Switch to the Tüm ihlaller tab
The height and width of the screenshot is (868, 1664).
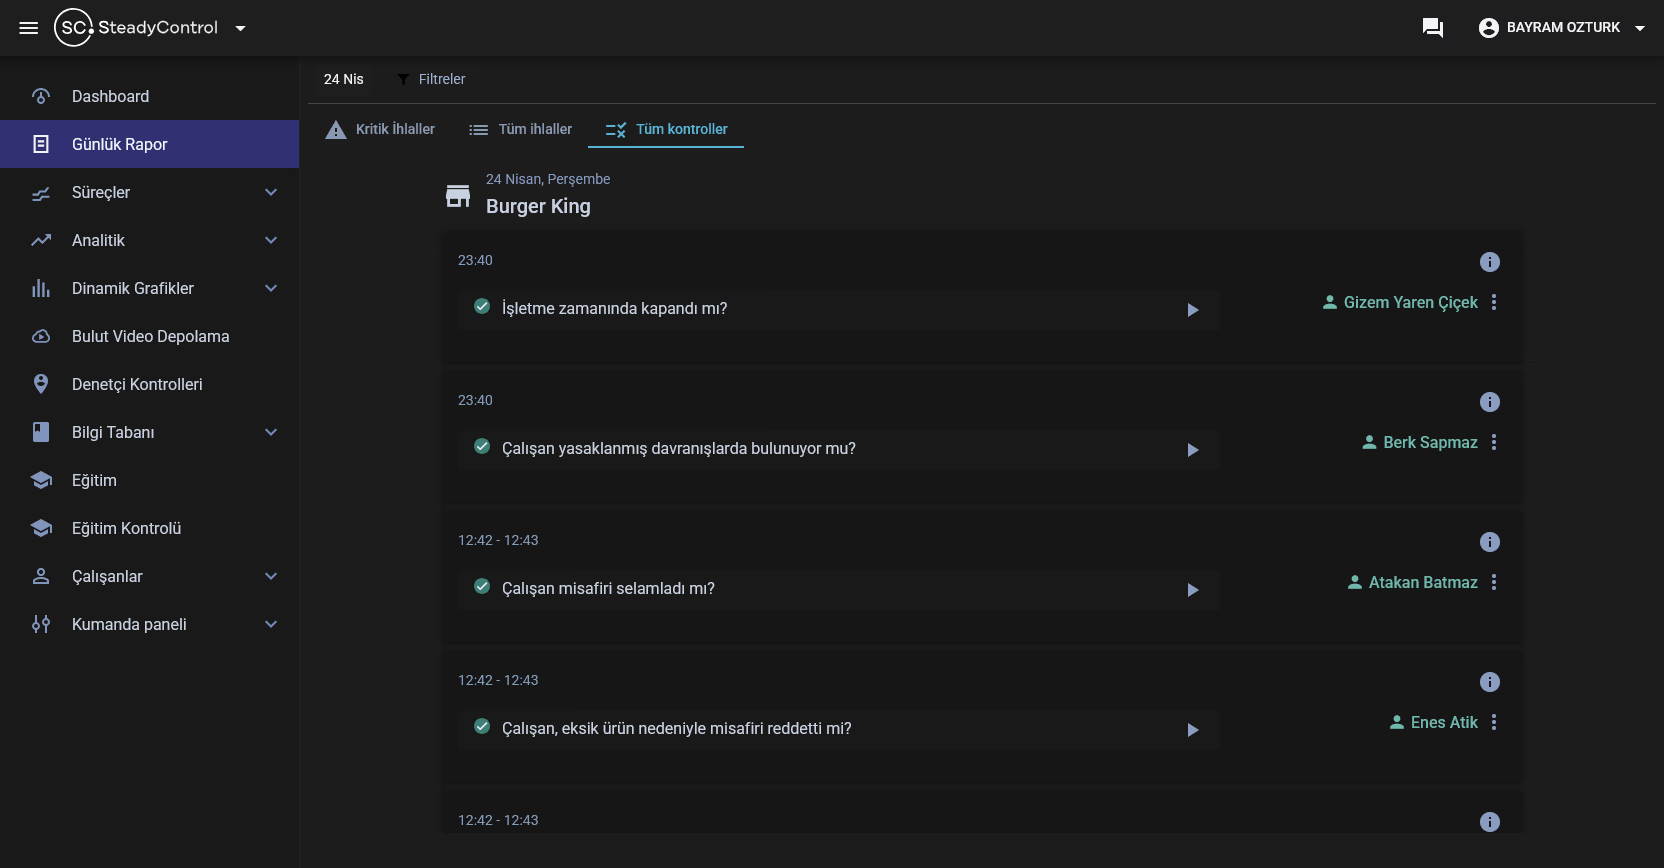521,129
